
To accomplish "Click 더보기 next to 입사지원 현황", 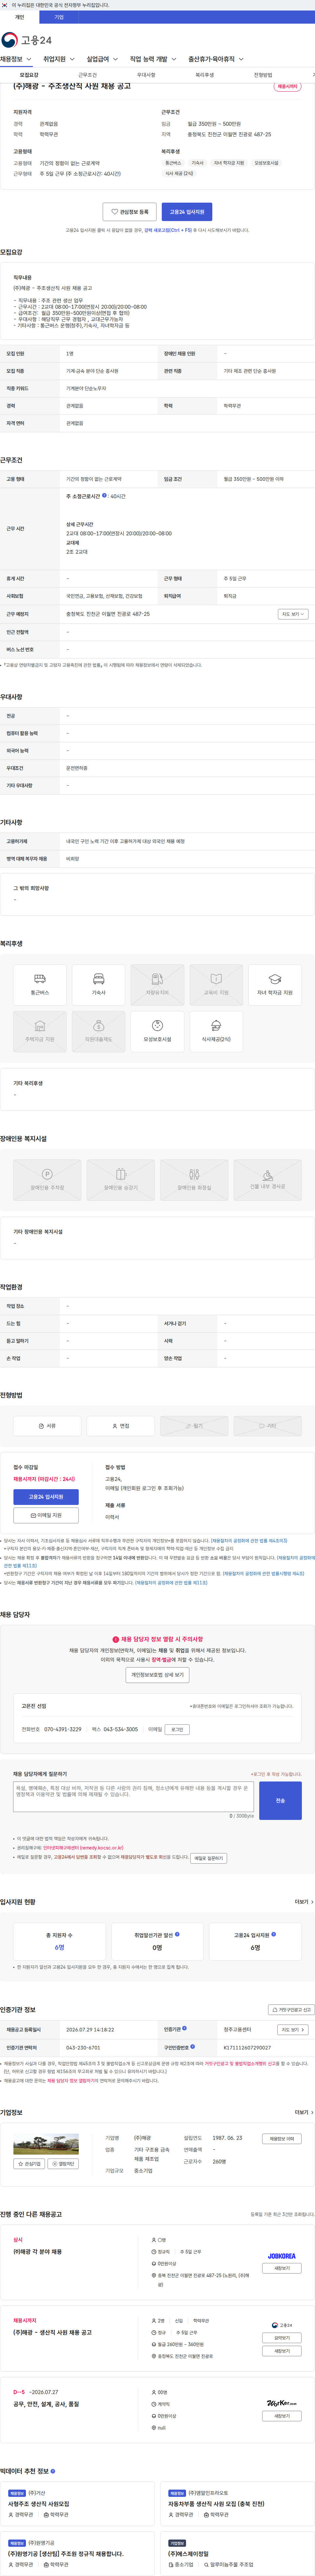I will click(304, 1902).
